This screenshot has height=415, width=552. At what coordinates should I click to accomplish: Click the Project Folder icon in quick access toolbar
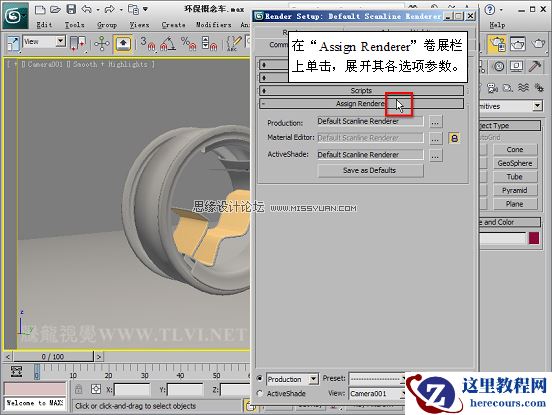click(134, 10)
